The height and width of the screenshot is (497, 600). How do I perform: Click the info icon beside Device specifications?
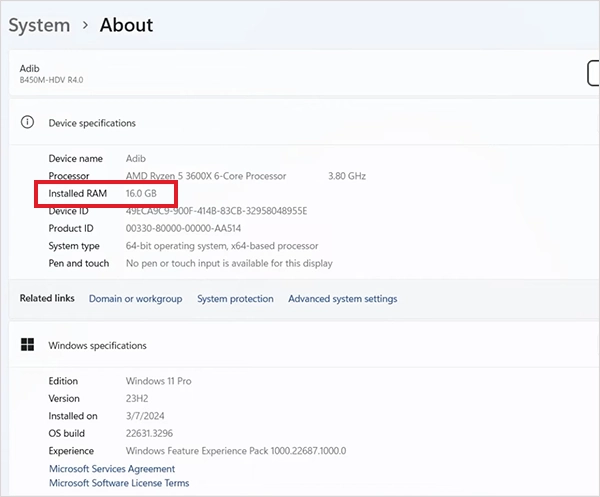27,122
